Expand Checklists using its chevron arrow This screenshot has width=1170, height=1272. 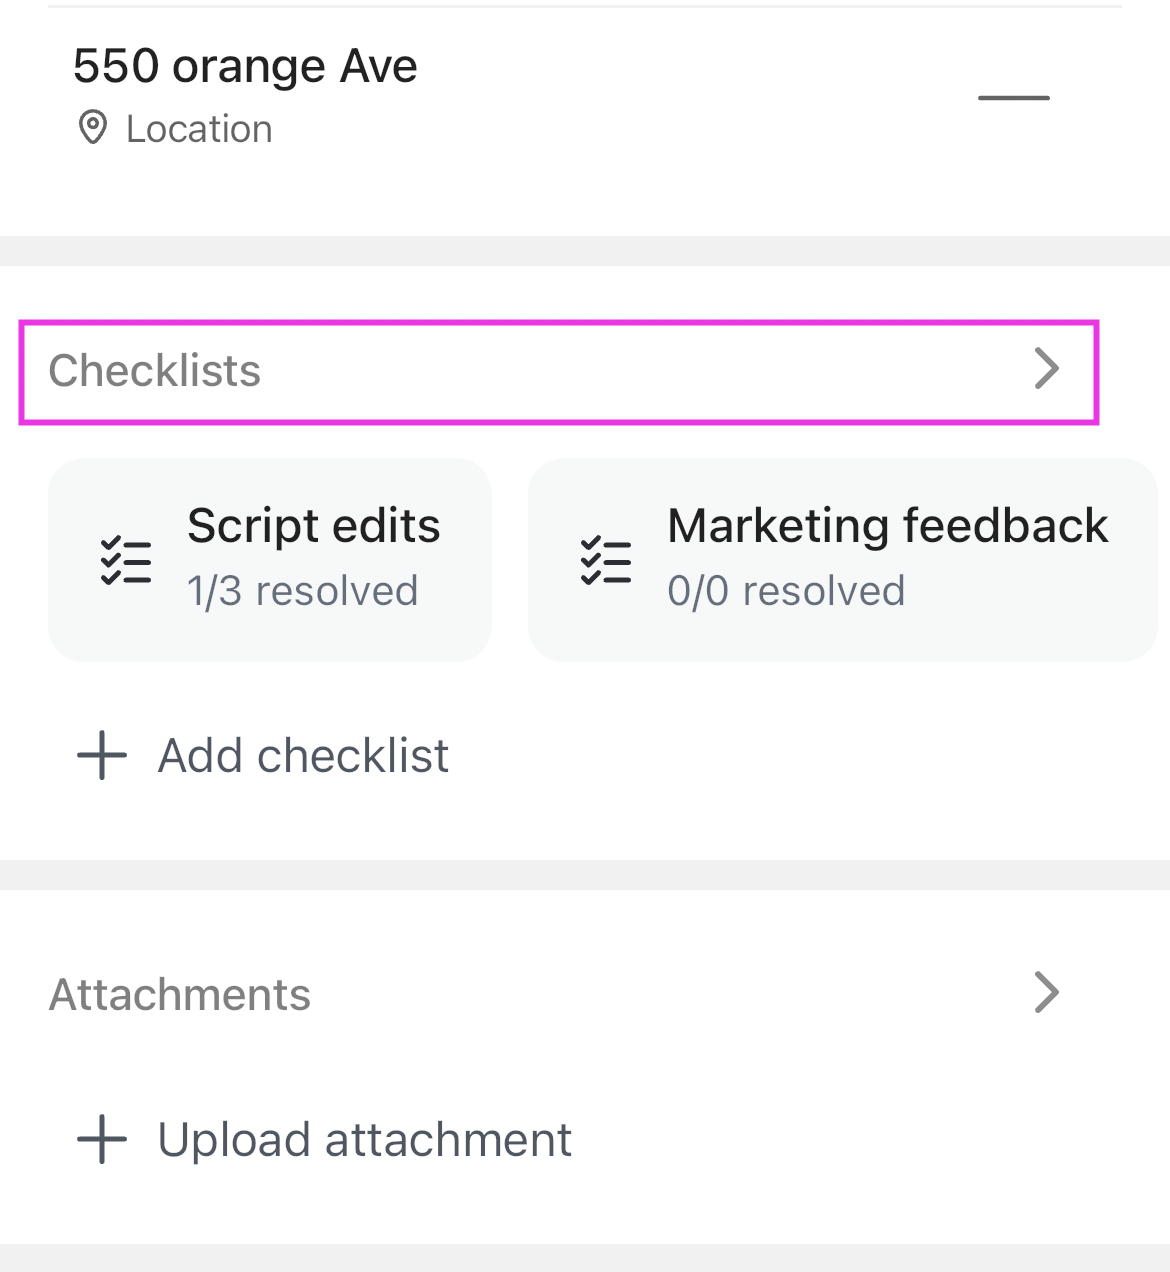click(x=1046, y=369)
